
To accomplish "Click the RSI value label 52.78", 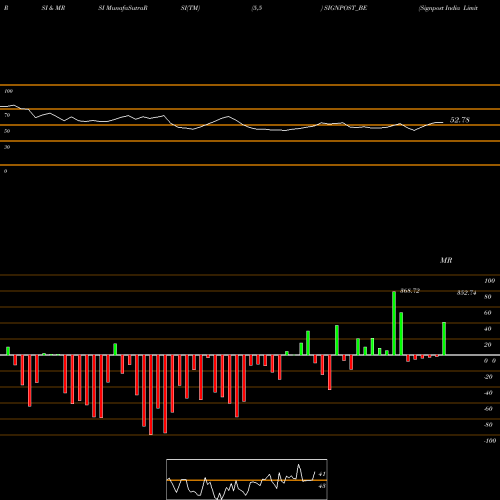I will 460,120.
